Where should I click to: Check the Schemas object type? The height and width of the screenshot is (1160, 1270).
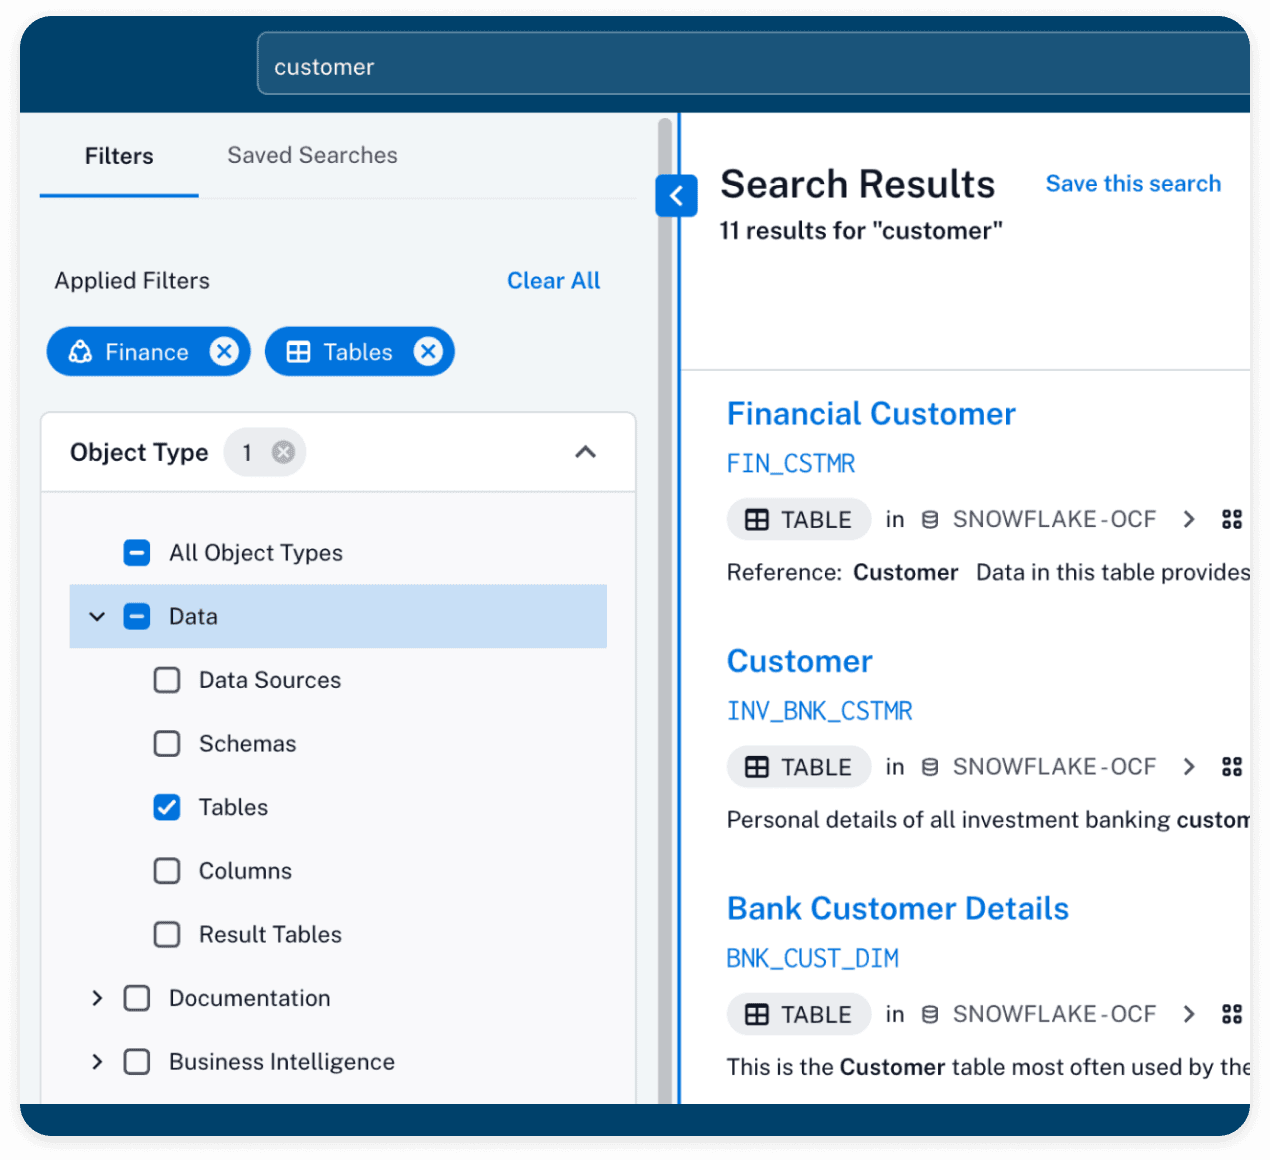tap(167, 743)
